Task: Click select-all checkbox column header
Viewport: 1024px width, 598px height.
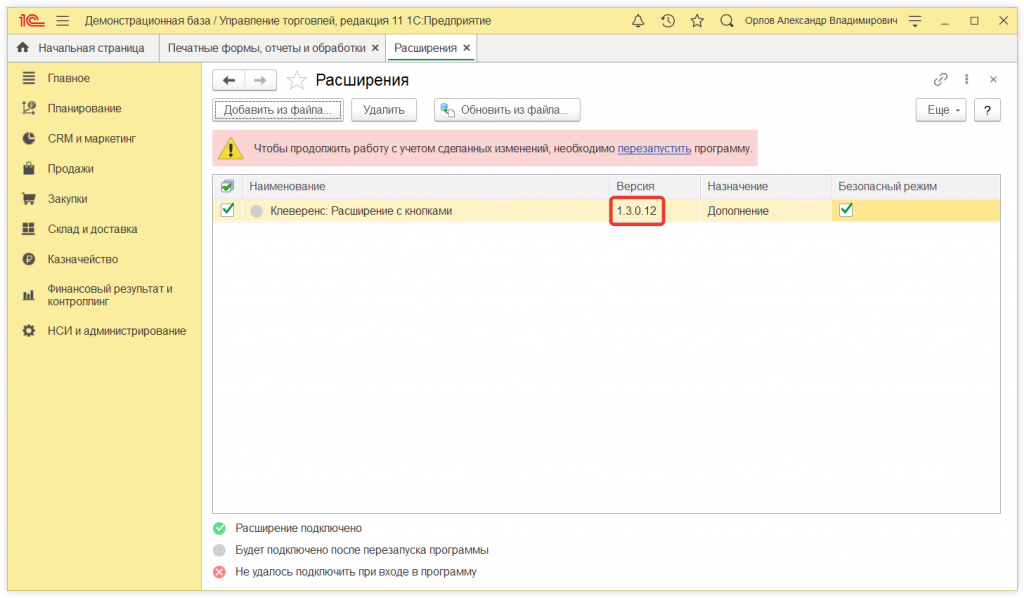Action: [228, 186]
